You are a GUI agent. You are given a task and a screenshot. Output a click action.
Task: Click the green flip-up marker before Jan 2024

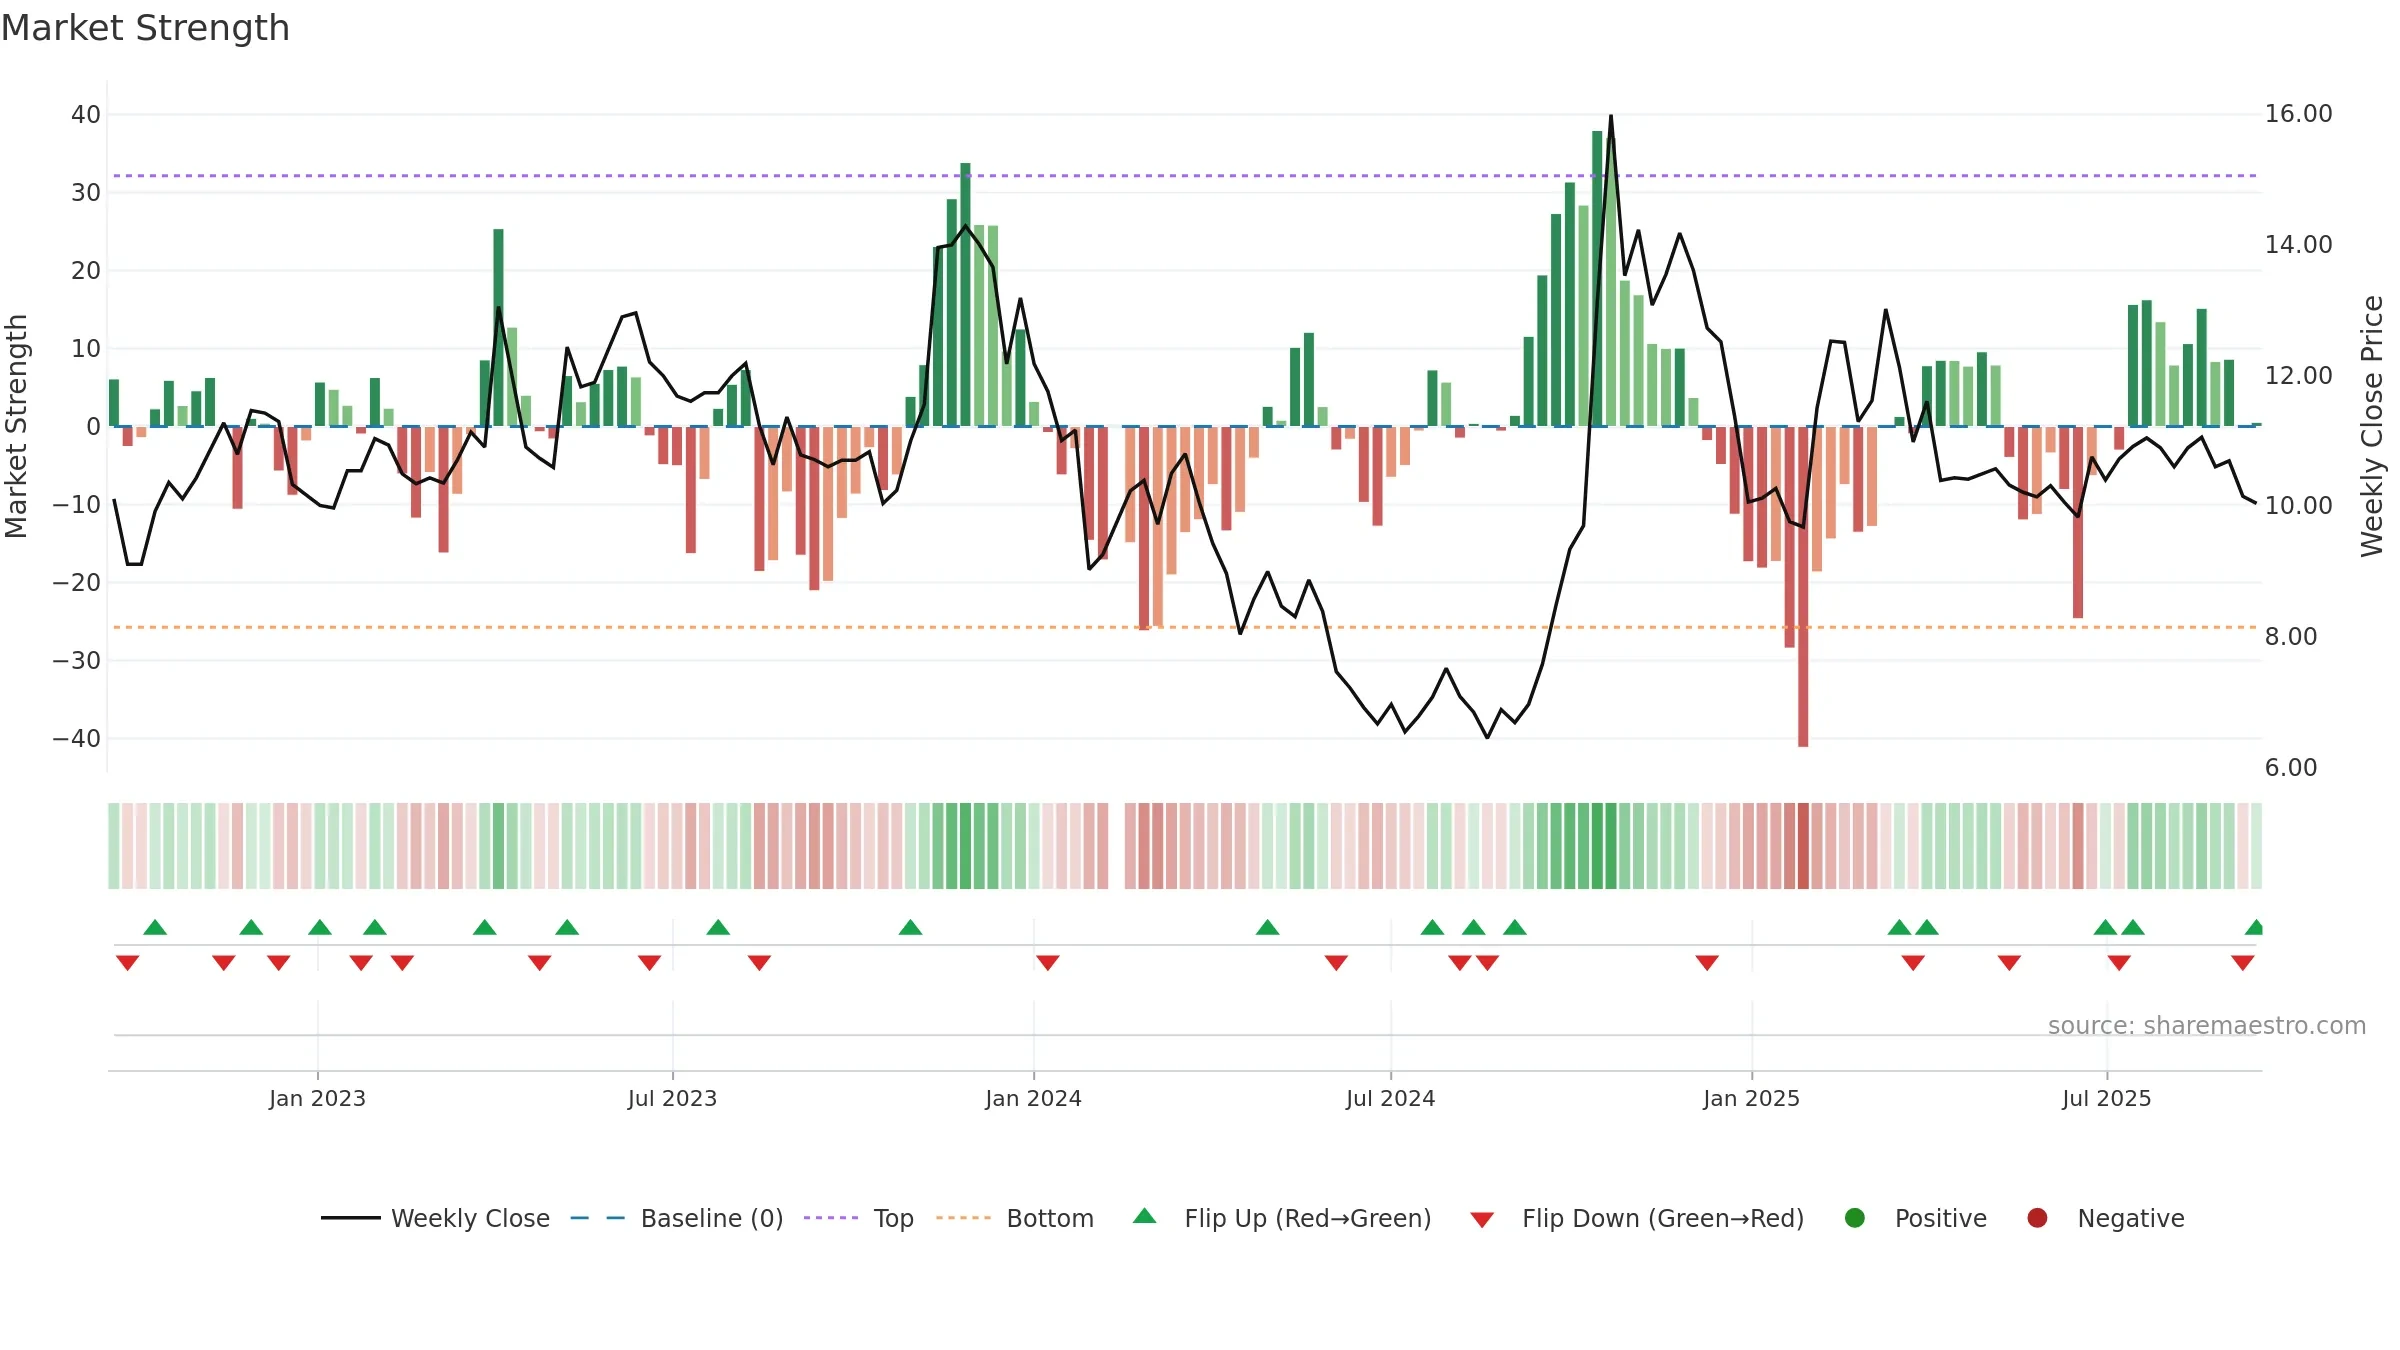click(910, 927)
